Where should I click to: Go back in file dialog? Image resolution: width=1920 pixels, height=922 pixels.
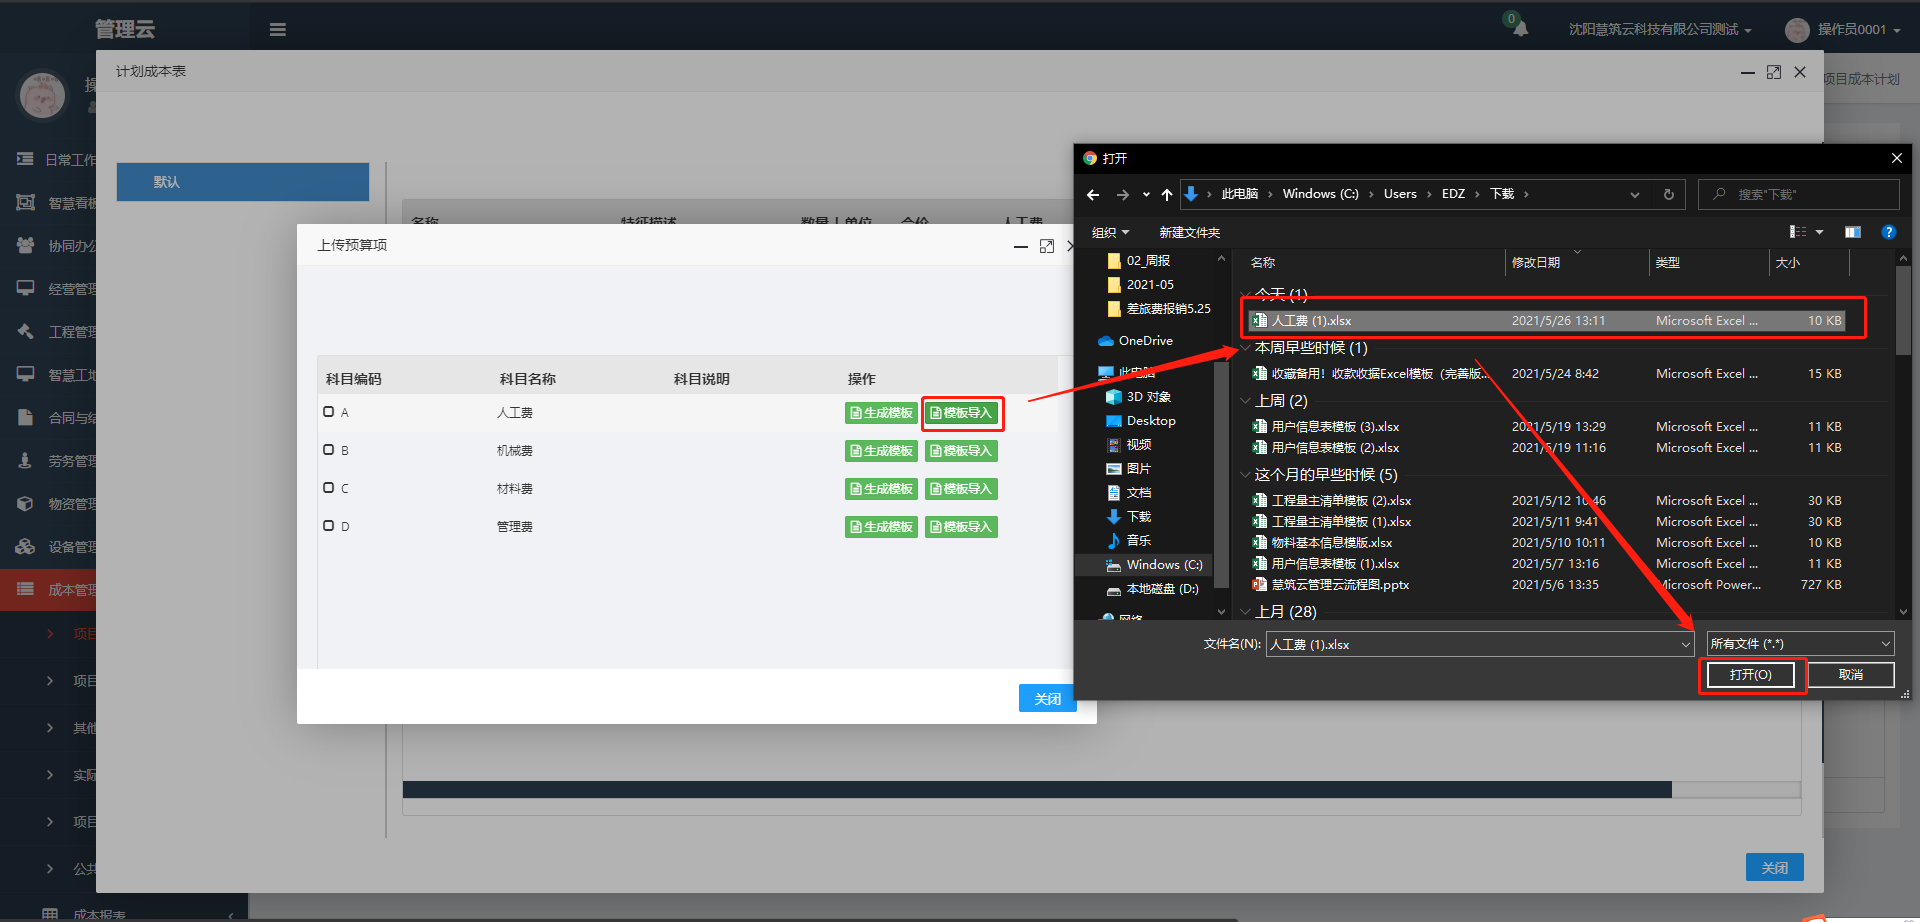tap(1093, 195)
